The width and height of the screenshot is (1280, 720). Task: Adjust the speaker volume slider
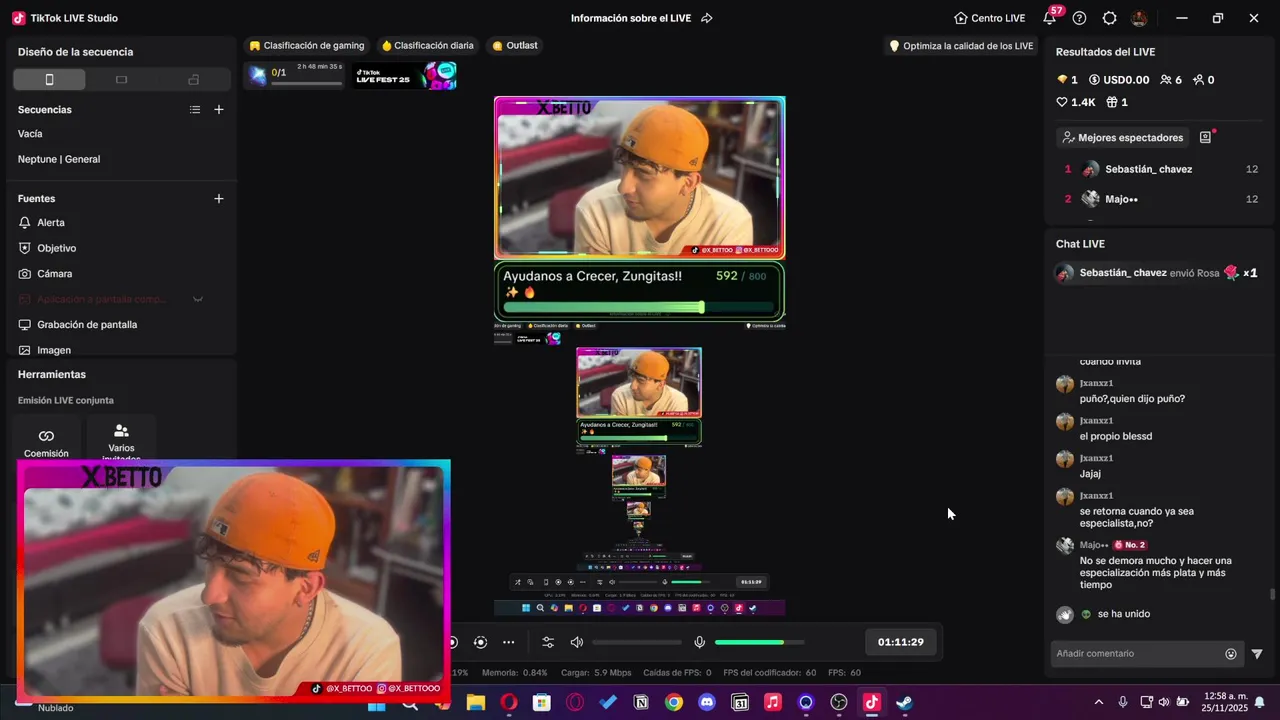637,642
